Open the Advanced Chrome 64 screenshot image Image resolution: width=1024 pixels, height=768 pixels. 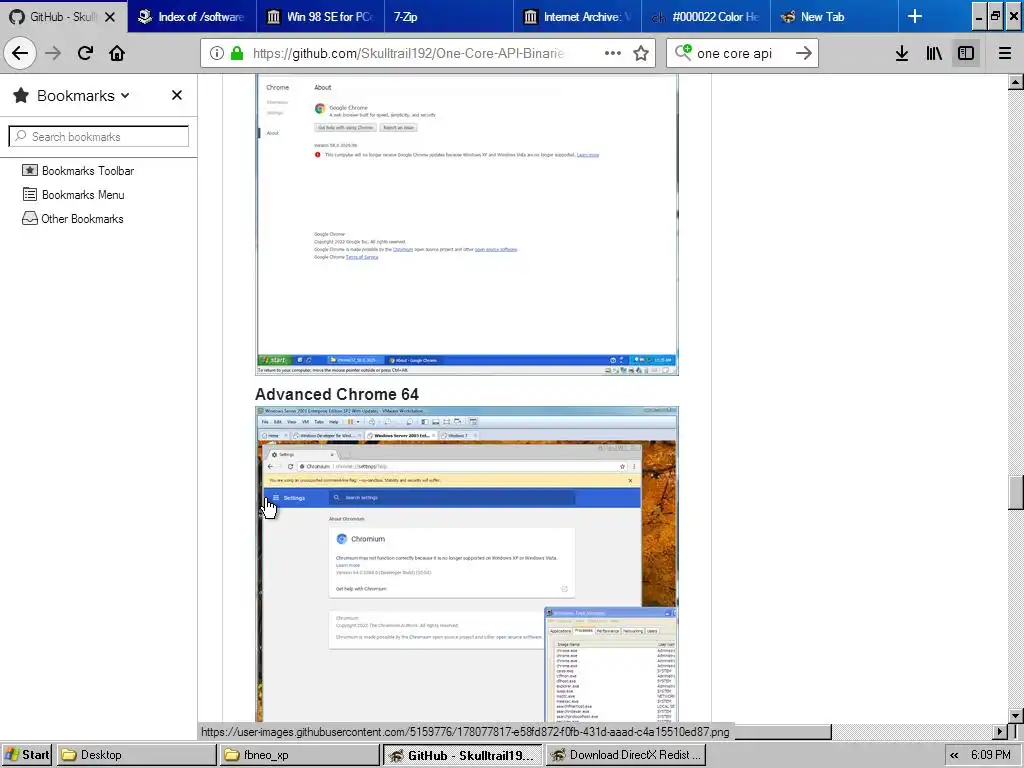[467, 564]
